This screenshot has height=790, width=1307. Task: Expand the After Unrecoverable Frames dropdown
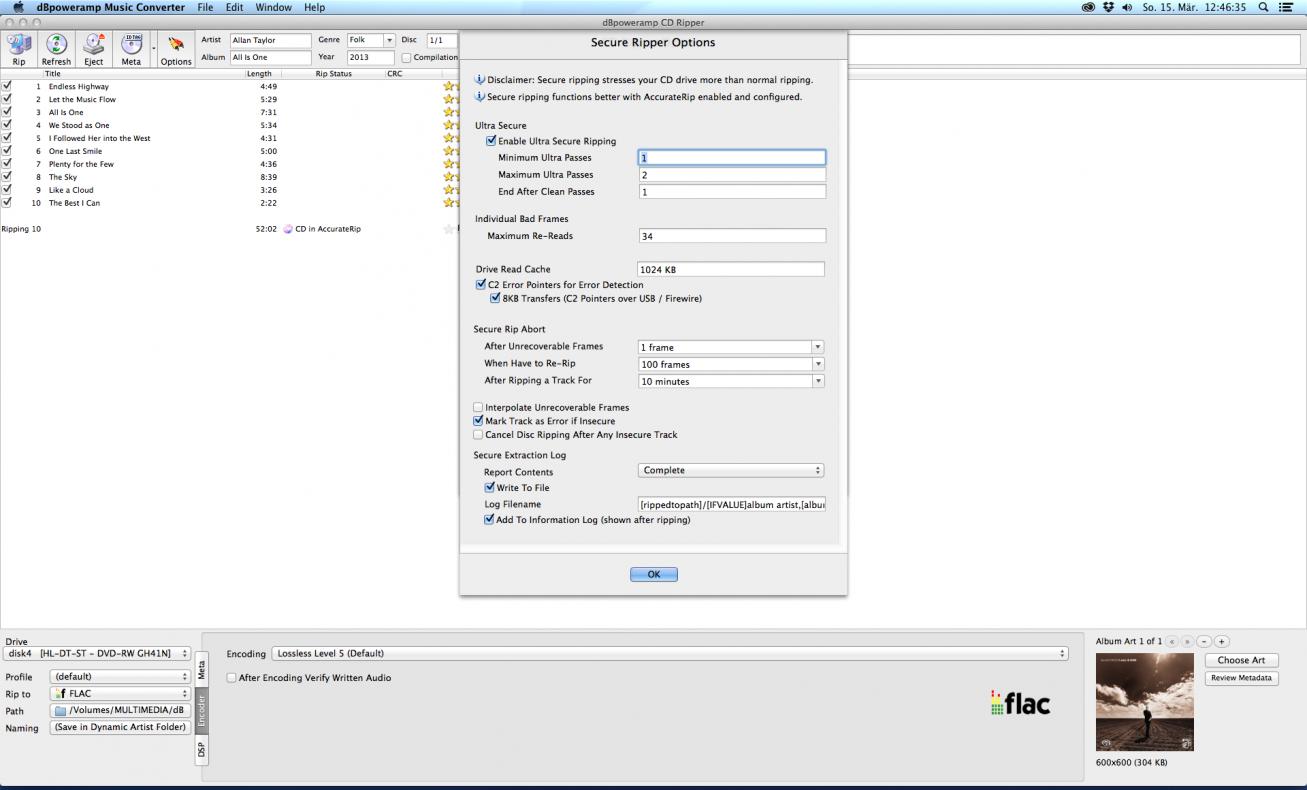(x=817, y=347)
